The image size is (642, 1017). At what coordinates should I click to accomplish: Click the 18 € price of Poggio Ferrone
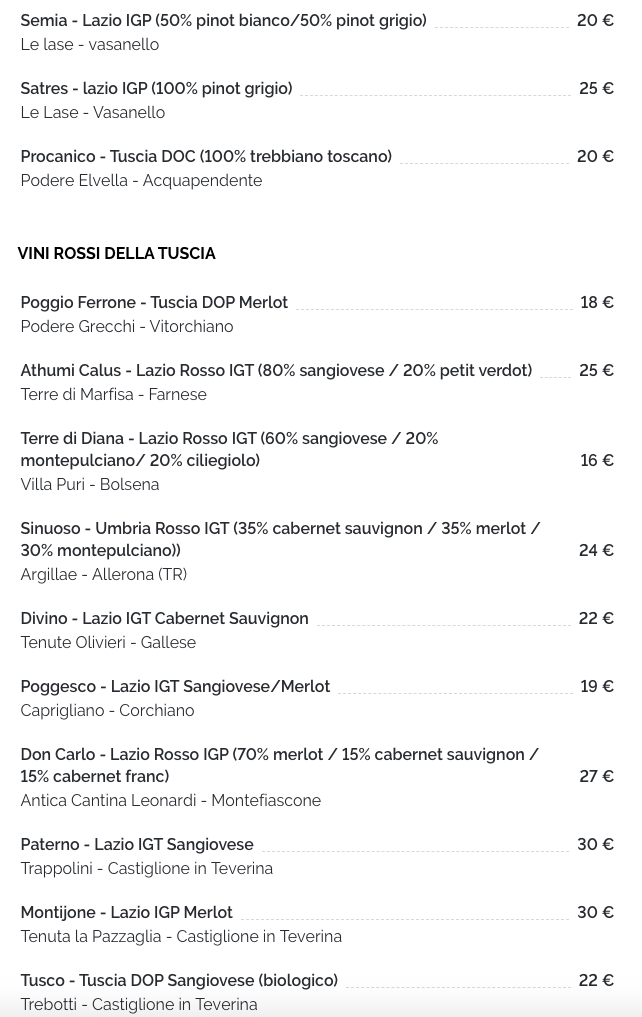pos(597,303)
